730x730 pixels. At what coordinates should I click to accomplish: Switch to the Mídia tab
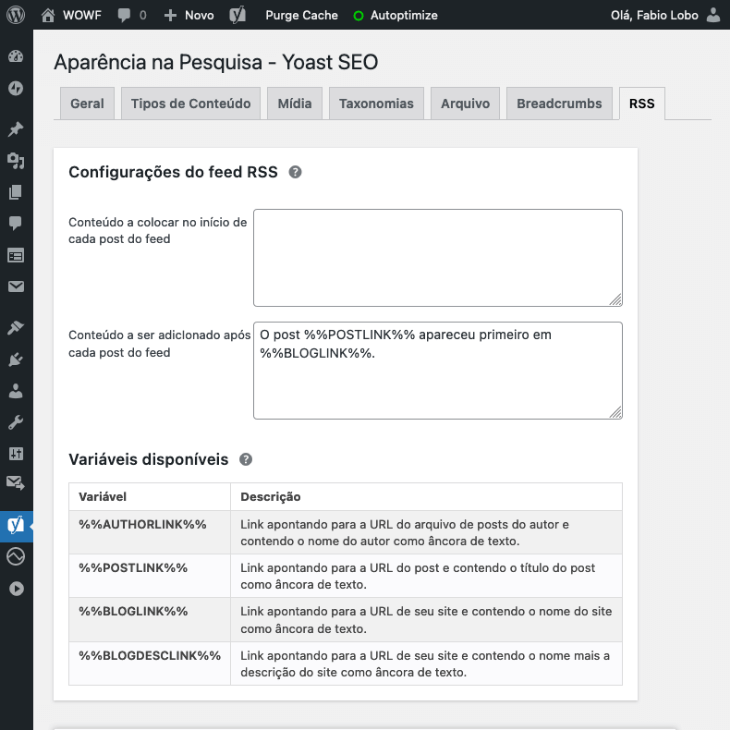pyautogui.click(x=295, y=103)
